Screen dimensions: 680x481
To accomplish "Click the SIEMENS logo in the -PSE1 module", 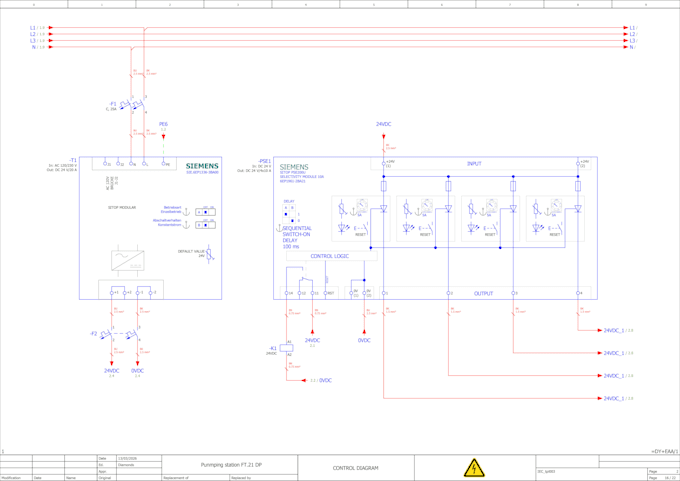I will [294, 167].
